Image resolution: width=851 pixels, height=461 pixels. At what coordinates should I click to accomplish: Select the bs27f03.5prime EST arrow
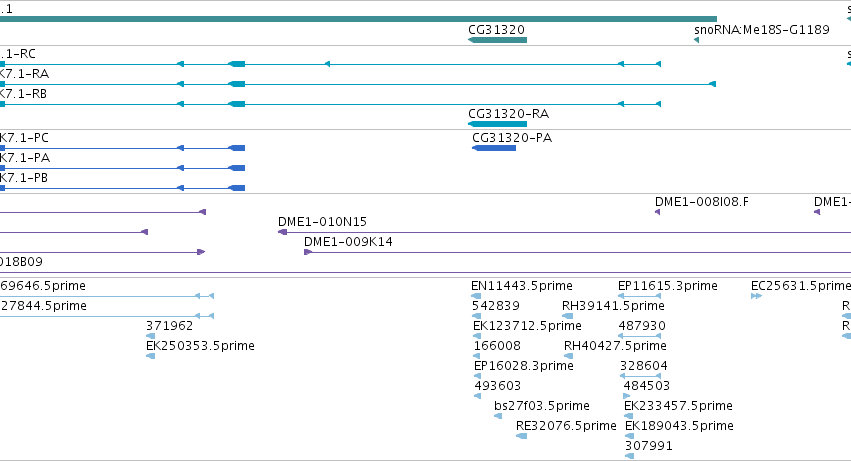[x=498, y=416]
